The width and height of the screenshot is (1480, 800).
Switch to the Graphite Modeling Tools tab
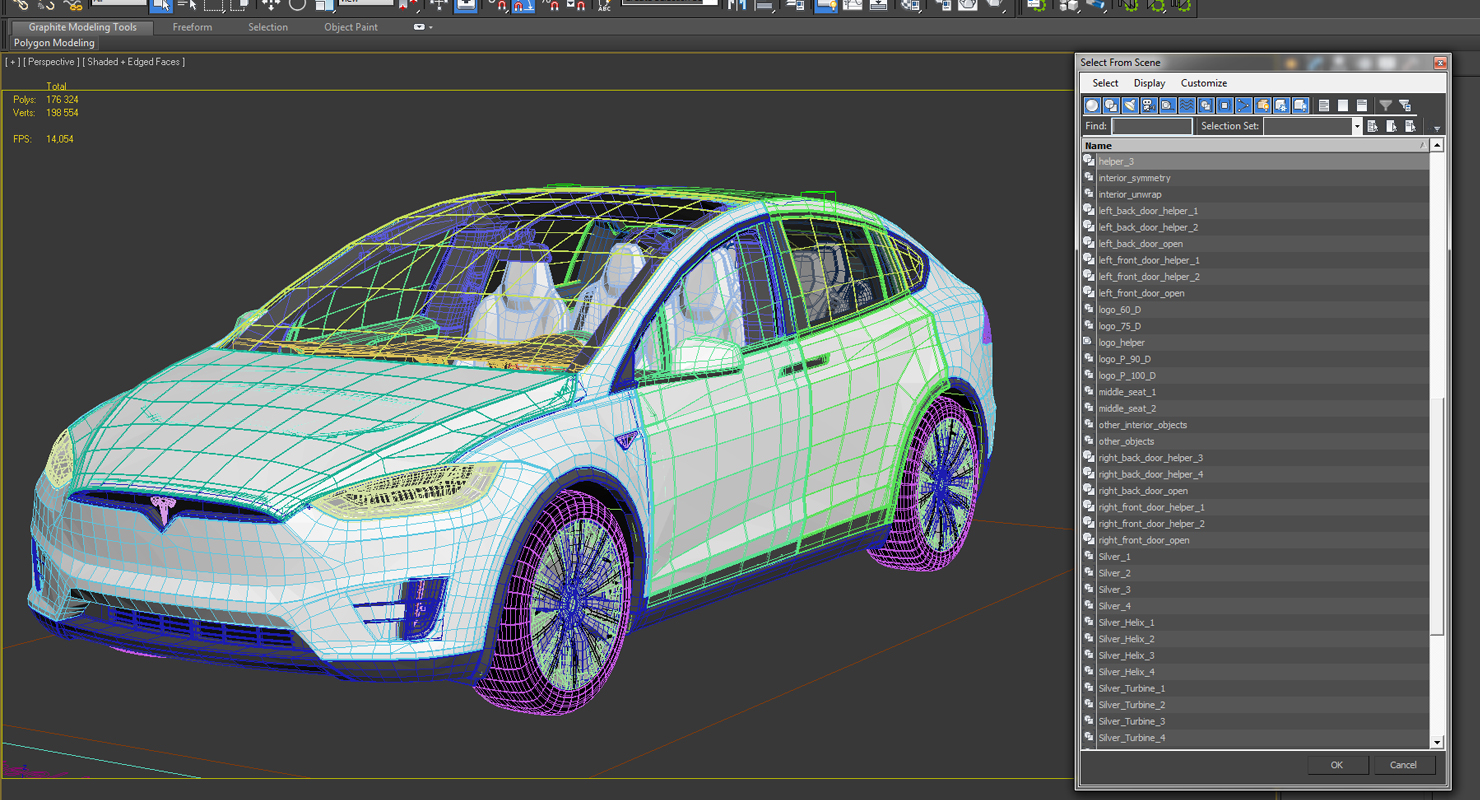click(82, 27)
